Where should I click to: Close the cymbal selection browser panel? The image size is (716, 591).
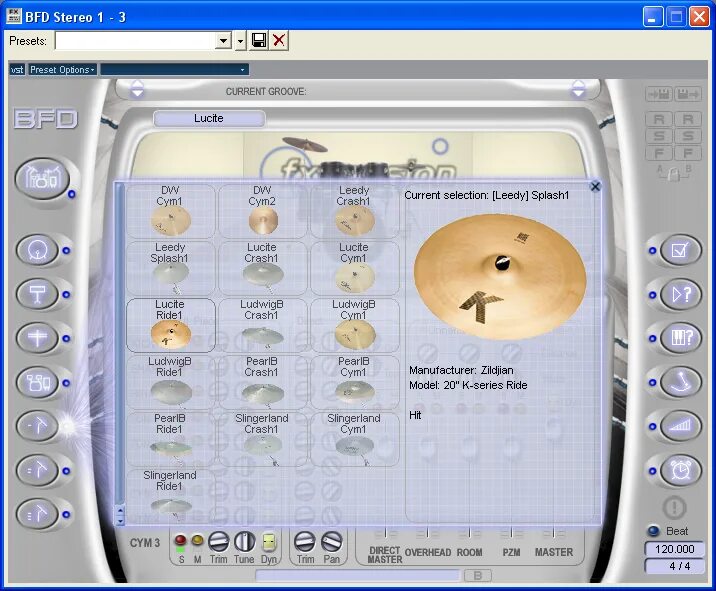point(595,186)
